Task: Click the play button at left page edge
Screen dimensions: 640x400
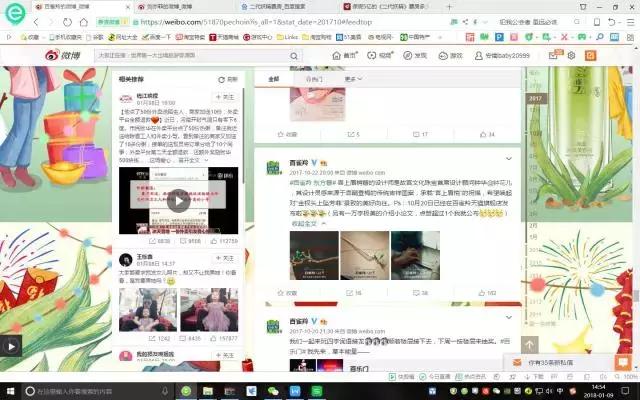Action: 11,347
